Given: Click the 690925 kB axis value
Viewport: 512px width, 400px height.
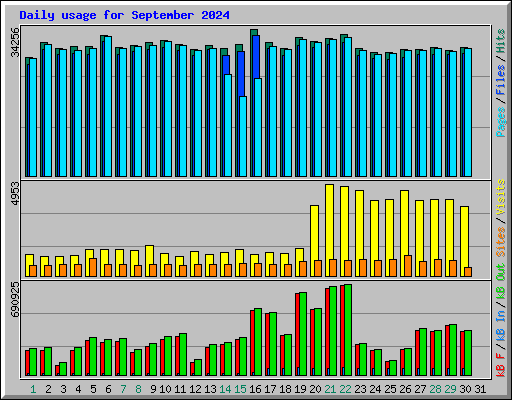Looking at the screenshot, I should click(15, 299).
